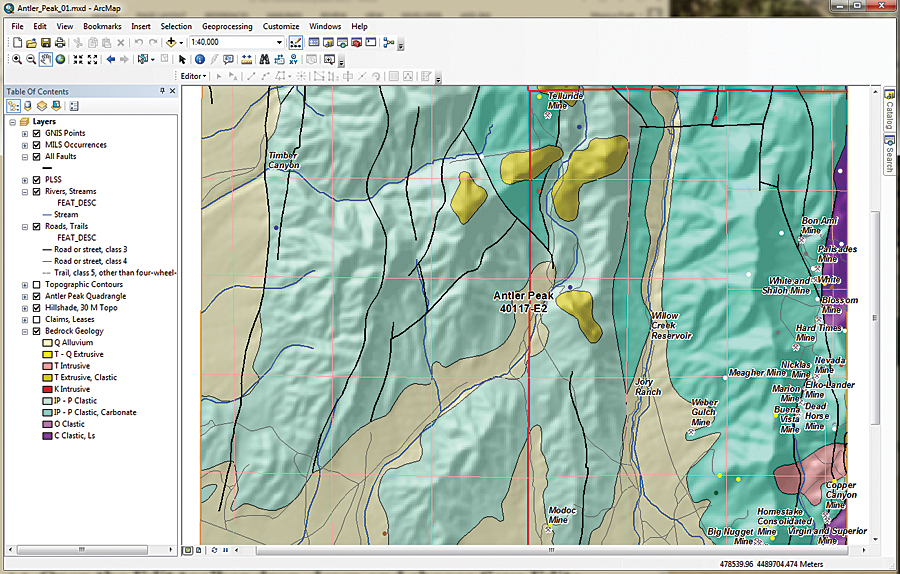
Task: Toggle the PLSS layer checkbox
Action: (x=37, y=180)
